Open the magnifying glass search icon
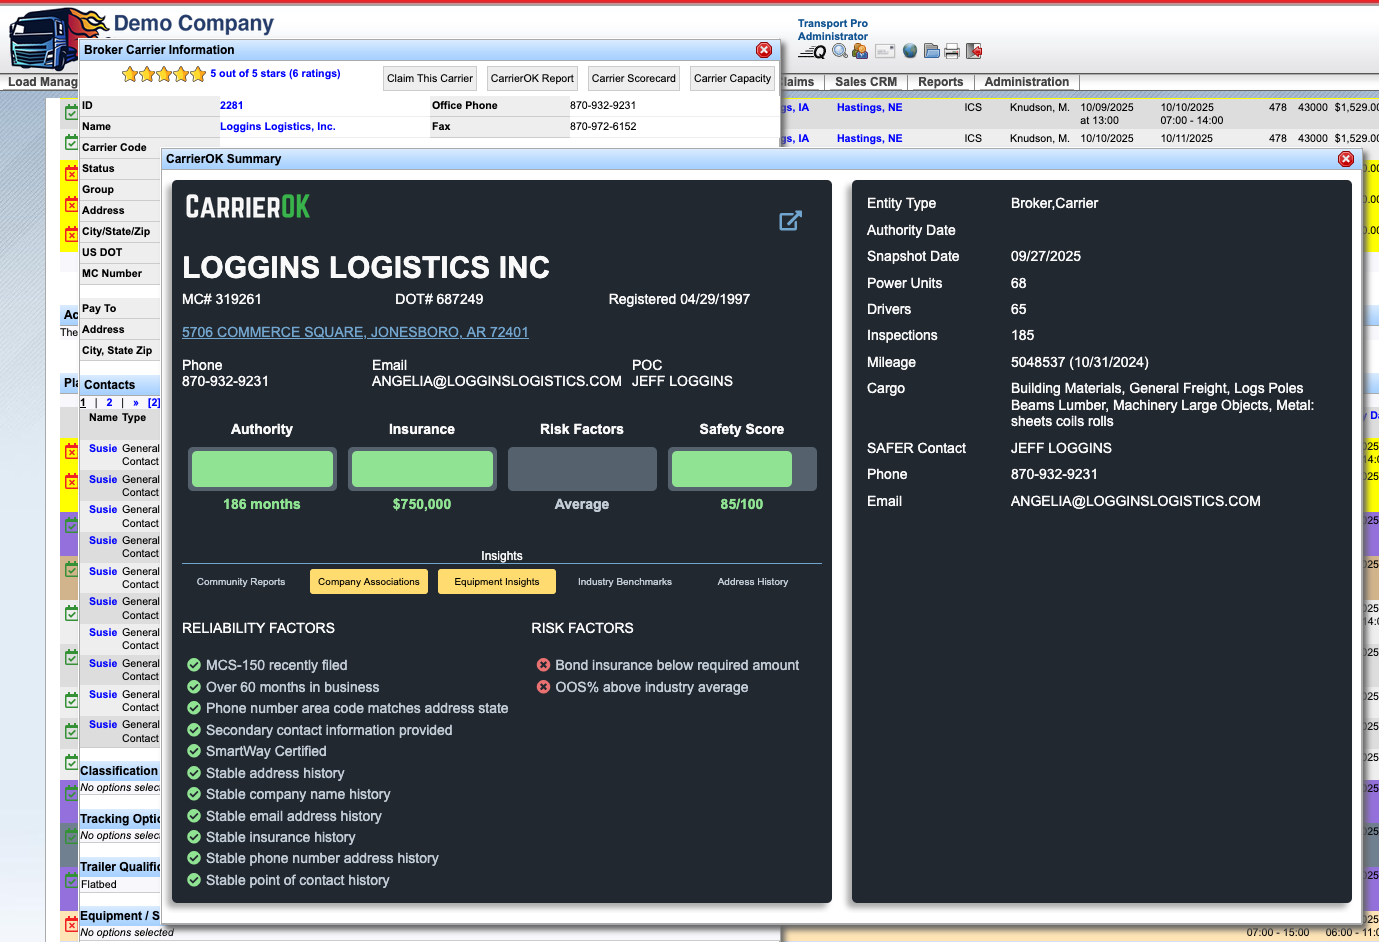 pyautogui.click(x=840, y=51)
